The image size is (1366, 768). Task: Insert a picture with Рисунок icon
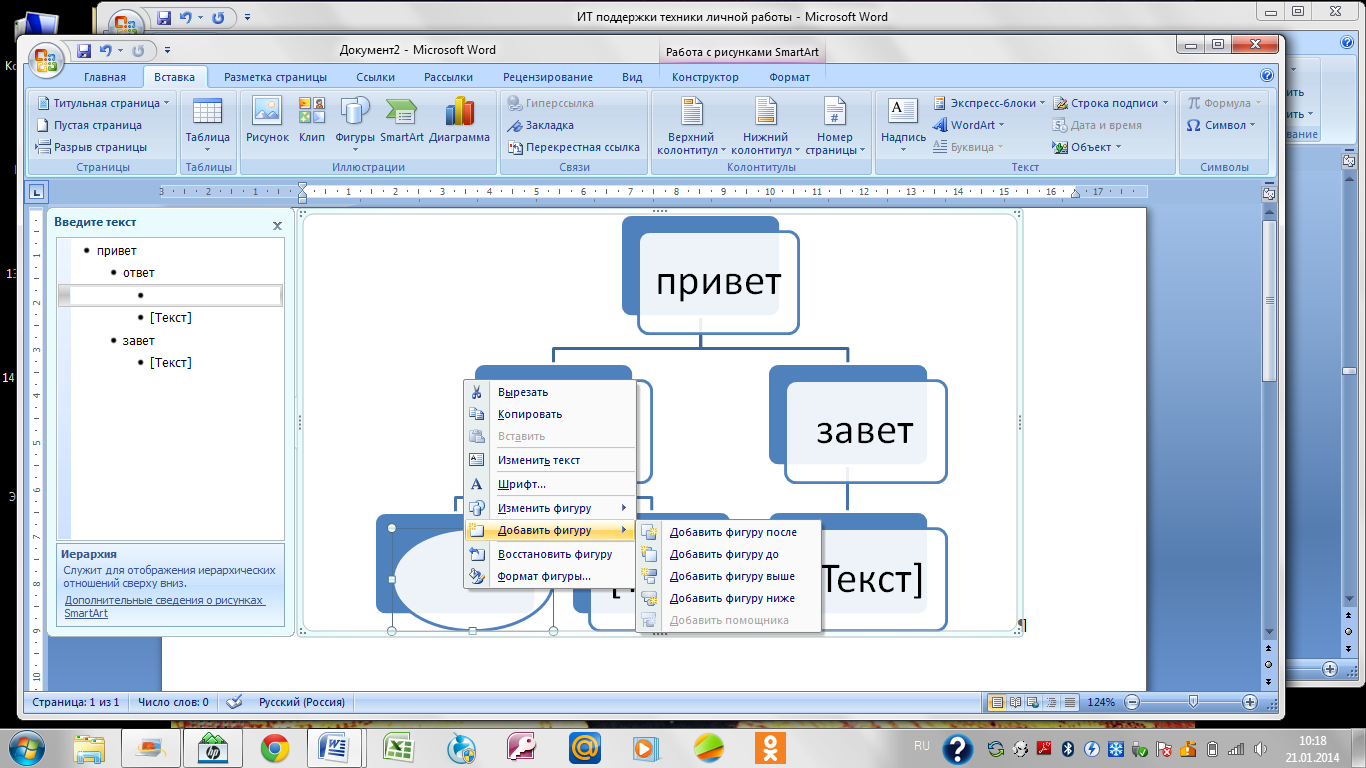pyautogui.click(x=267, y=121)
